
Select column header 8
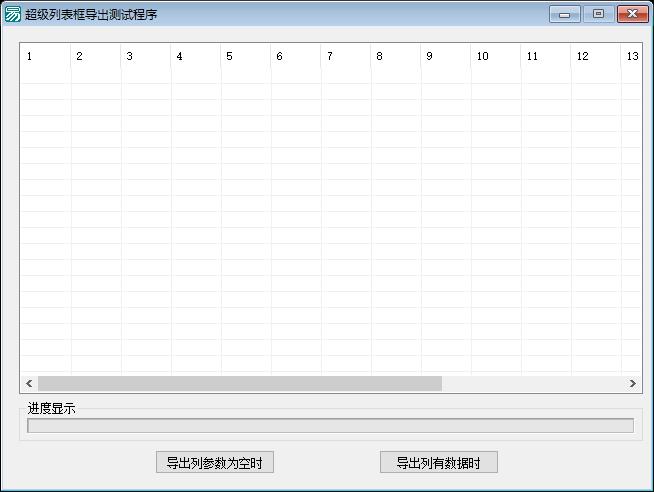(396, 56)
